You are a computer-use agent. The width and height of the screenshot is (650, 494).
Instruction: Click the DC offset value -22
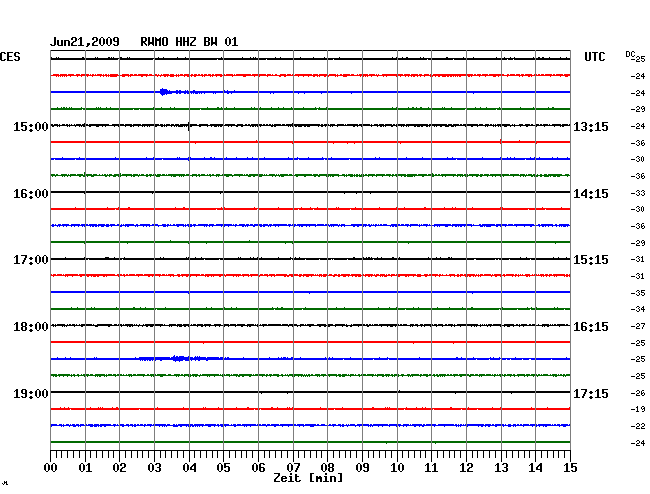tap(638, 426)
